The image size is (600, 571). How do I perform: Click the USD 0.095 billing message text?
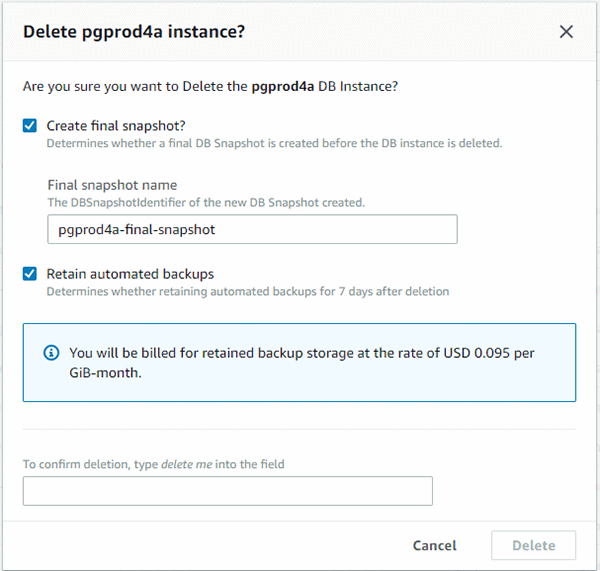[x=302, y=362]
